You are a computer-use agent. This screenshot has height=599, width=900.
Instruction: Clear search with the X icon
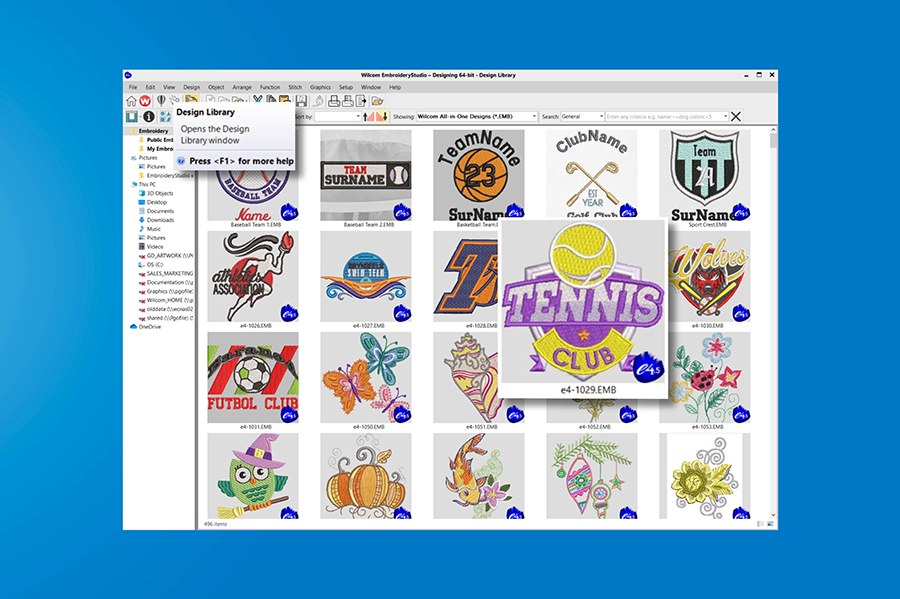pos(736,117)
